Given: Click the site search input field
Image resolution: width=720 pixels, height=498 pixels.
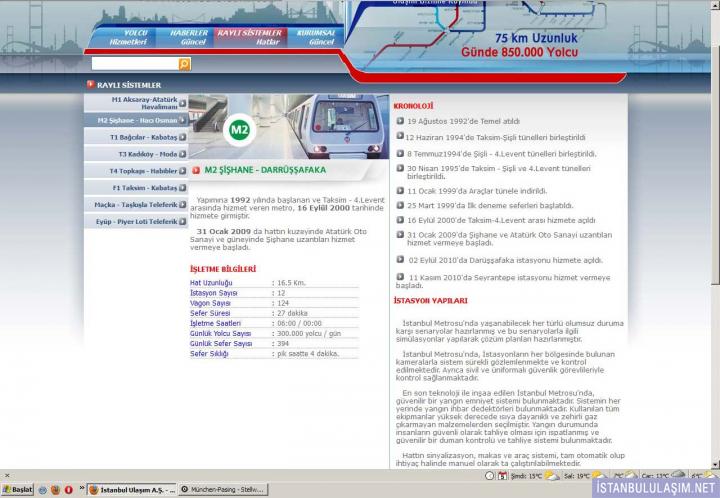Looking at the screenshot, I should (133, 63).
